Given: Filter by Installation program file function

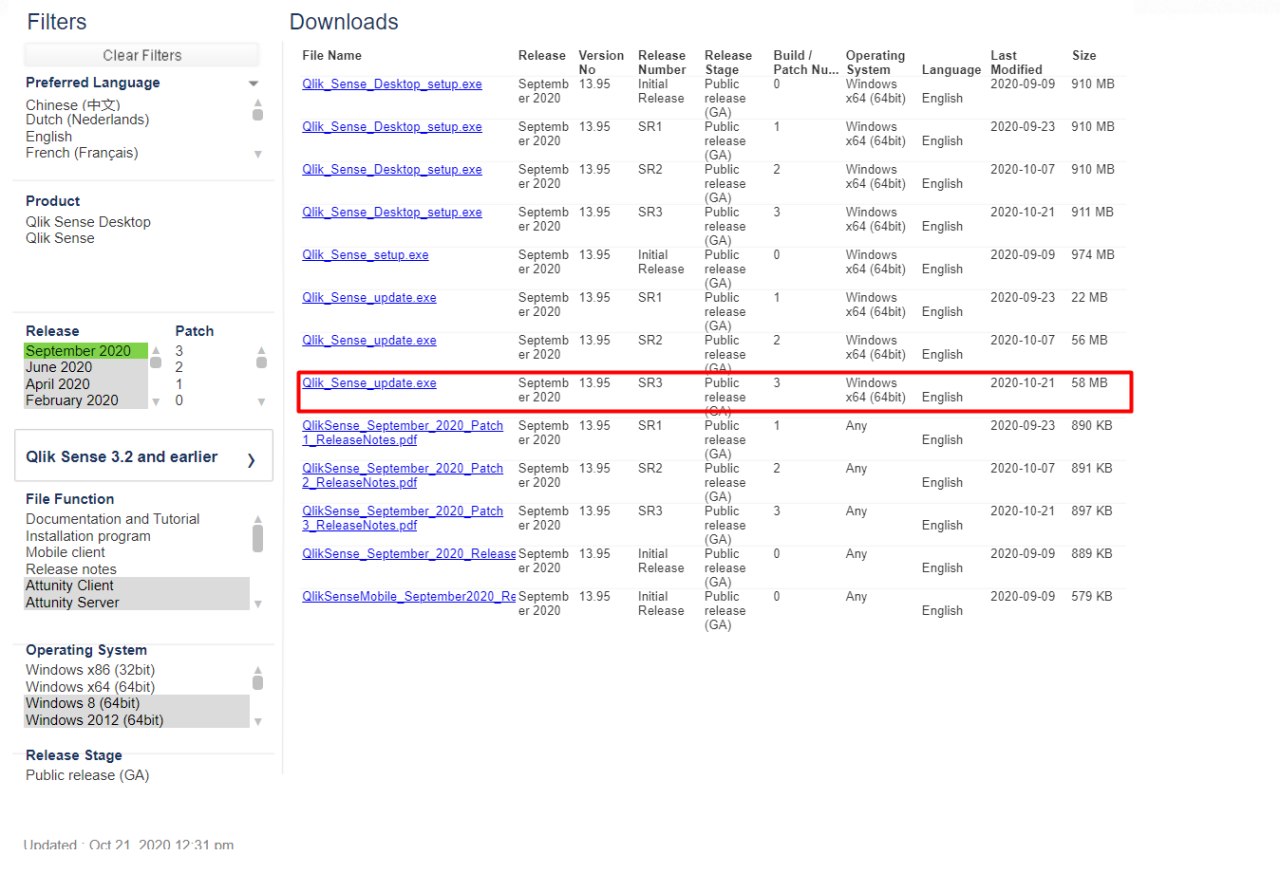Looking at the screenshot, I should coord(88,536).
